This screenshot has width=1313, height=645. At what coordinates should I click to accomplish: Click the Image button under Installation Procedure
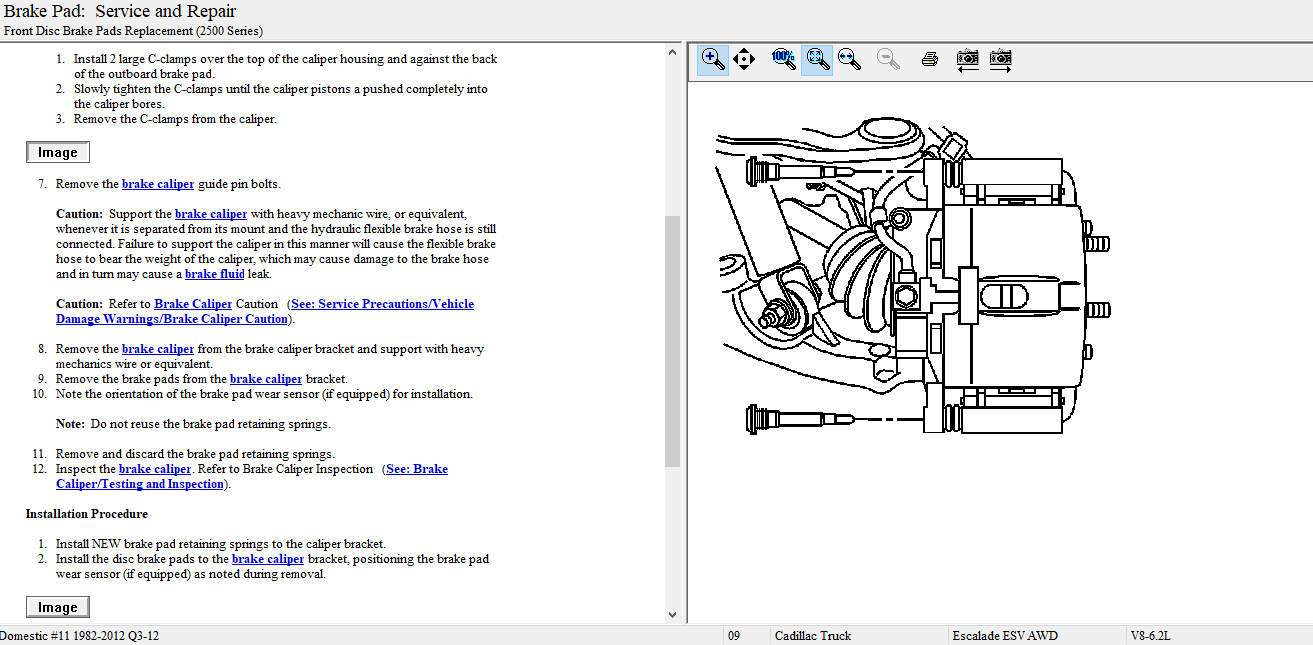point(58,607)
